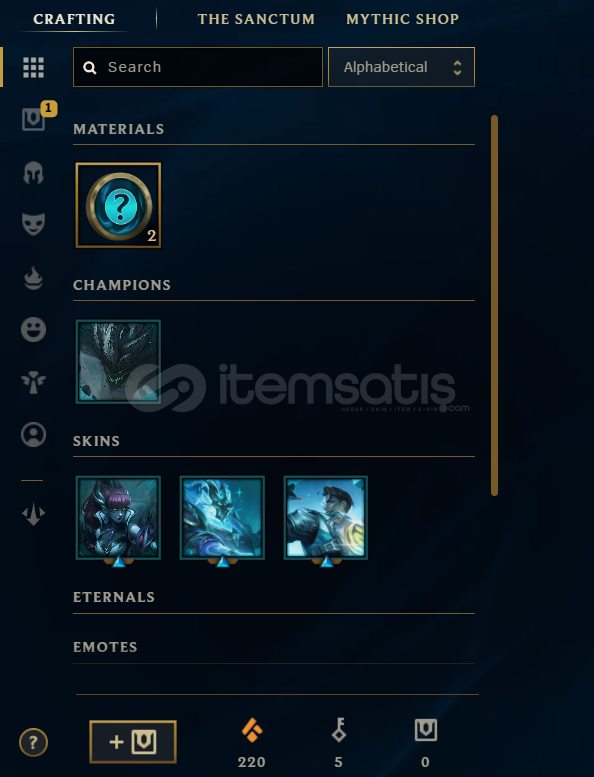594x777 pixels.
Task: Click the add chest plus button
Action: [133, 742]
